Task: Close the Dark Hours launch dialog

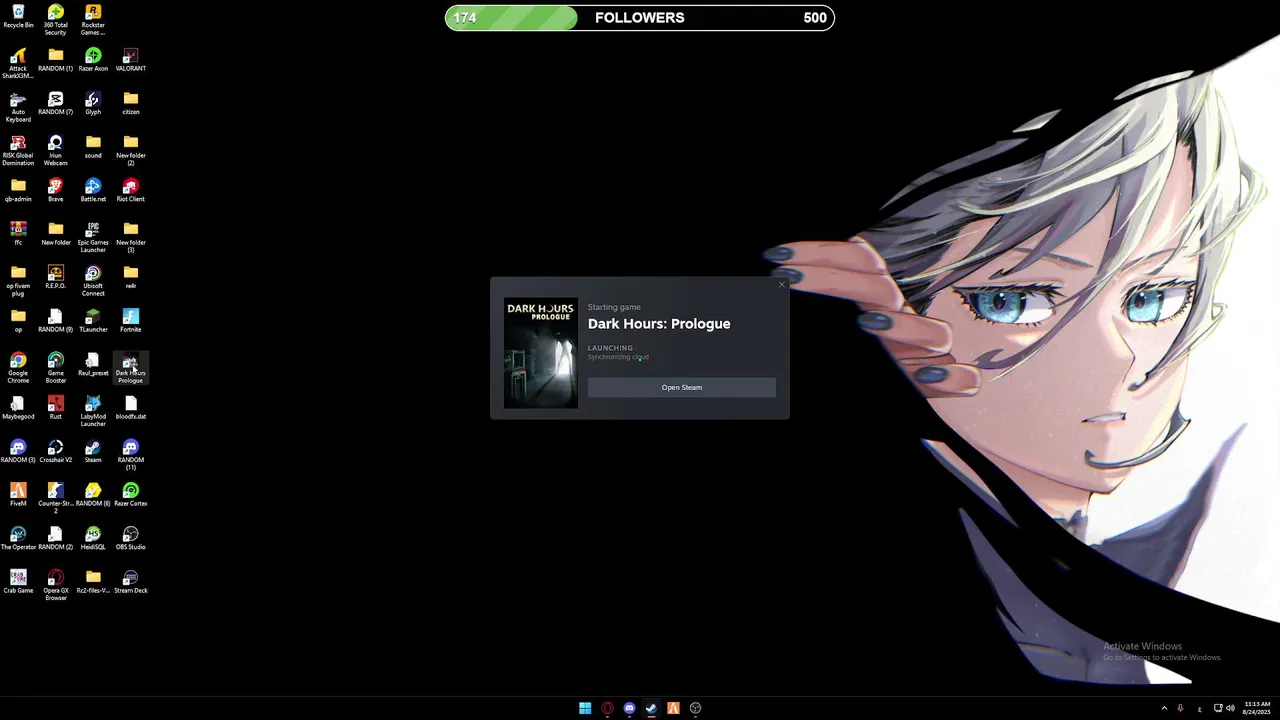Action: tap(782, 285)
